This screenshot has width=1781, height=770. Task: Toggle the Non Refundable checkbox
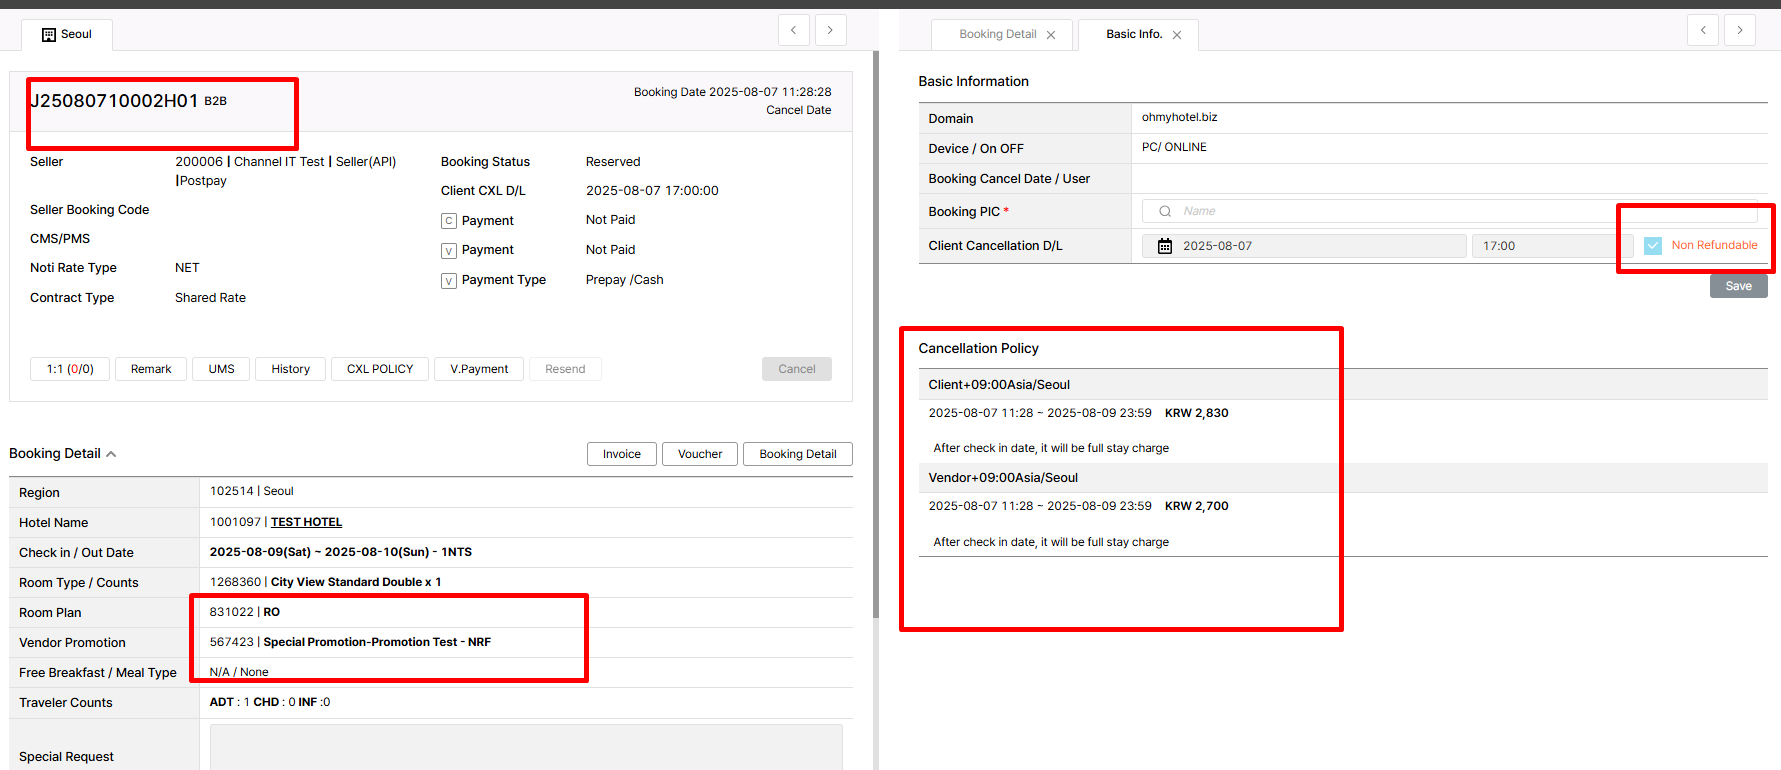[x=1653, y=246]
